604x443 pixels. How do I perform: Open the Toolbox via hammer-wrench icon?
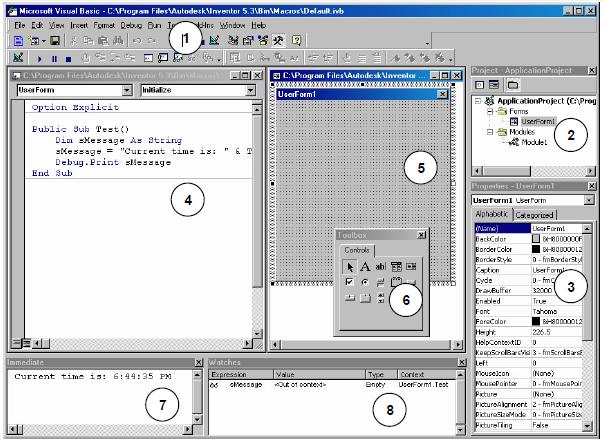(x=278, y=40)
